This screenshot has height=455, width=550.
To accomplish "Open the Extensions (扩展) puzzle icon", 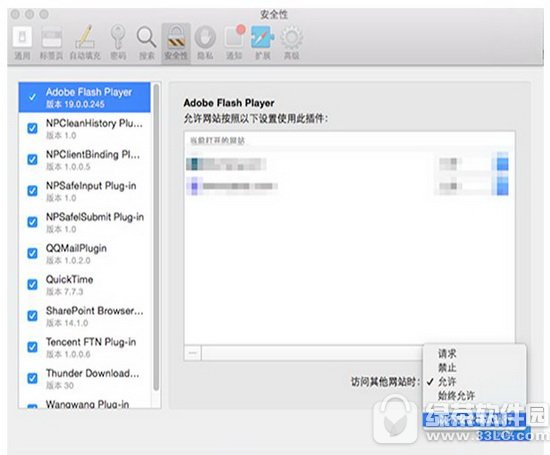I will [263, 42].
